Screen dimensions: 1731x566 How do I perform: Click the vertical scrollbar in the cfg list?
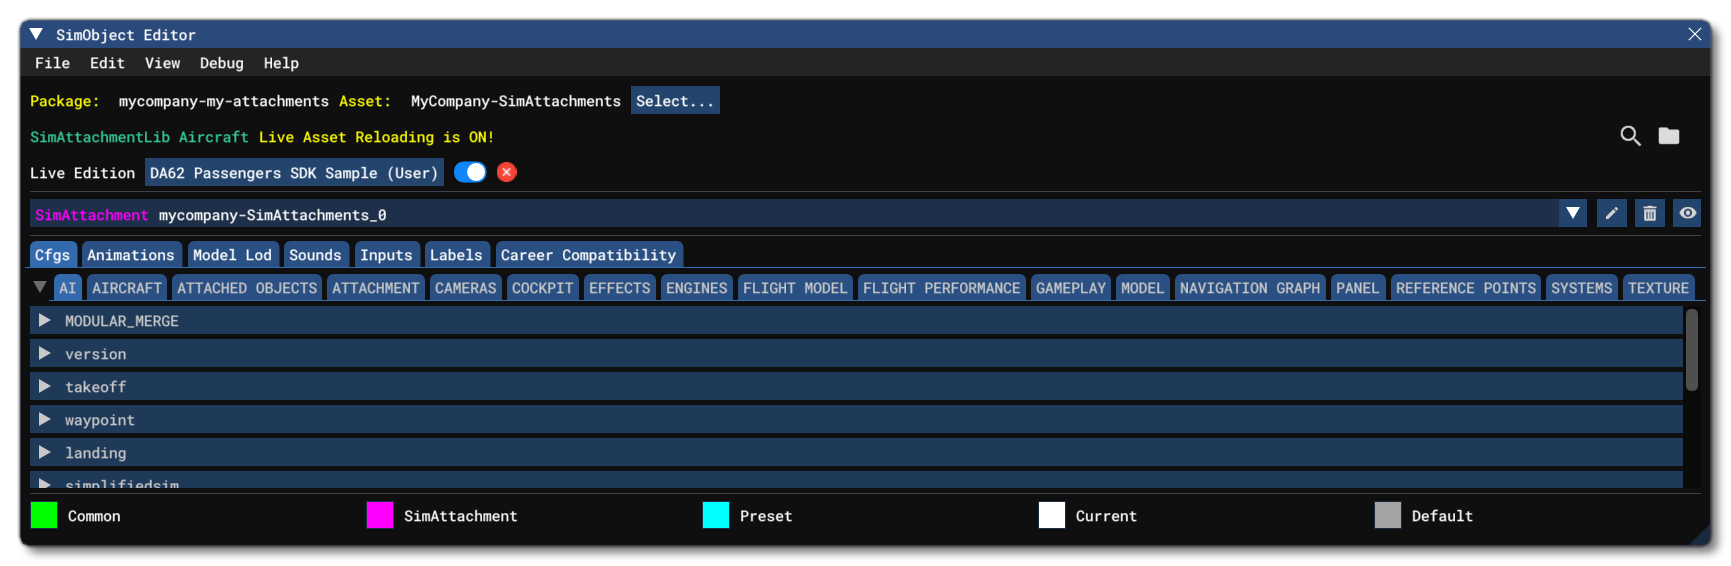(1691, 350)
